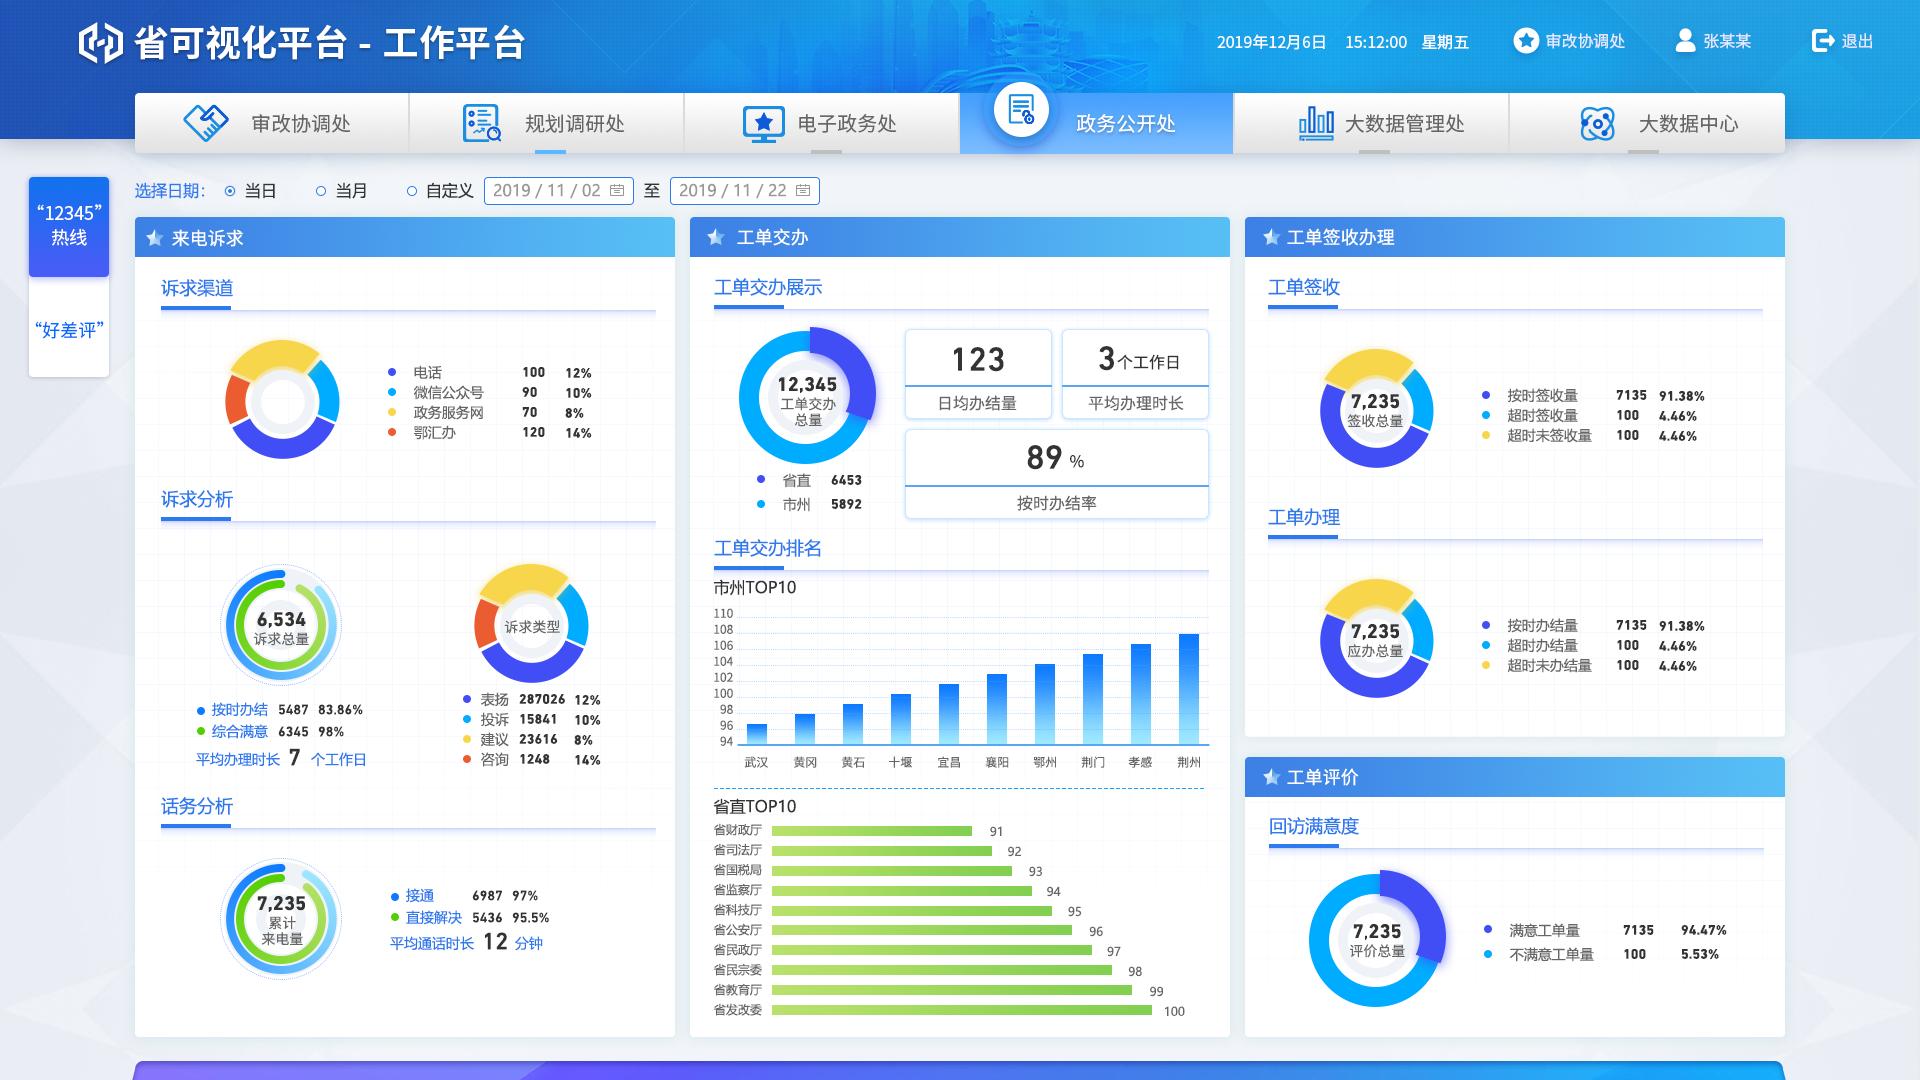1920x1080 pixels.
Task: Click the planning document icon for 规划调研处
Action: click(481, 123)
